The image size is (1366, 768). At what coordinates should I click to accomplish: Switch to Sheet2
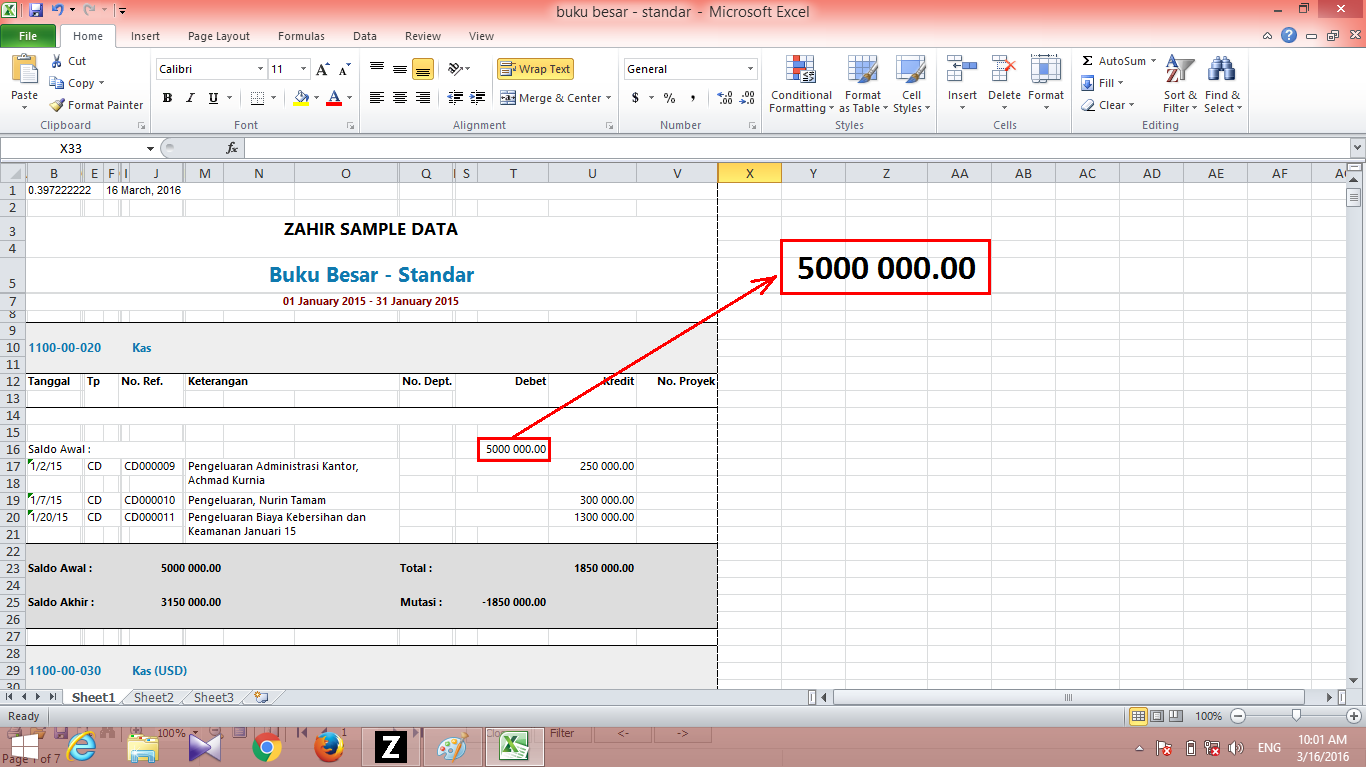click(154, 697)
